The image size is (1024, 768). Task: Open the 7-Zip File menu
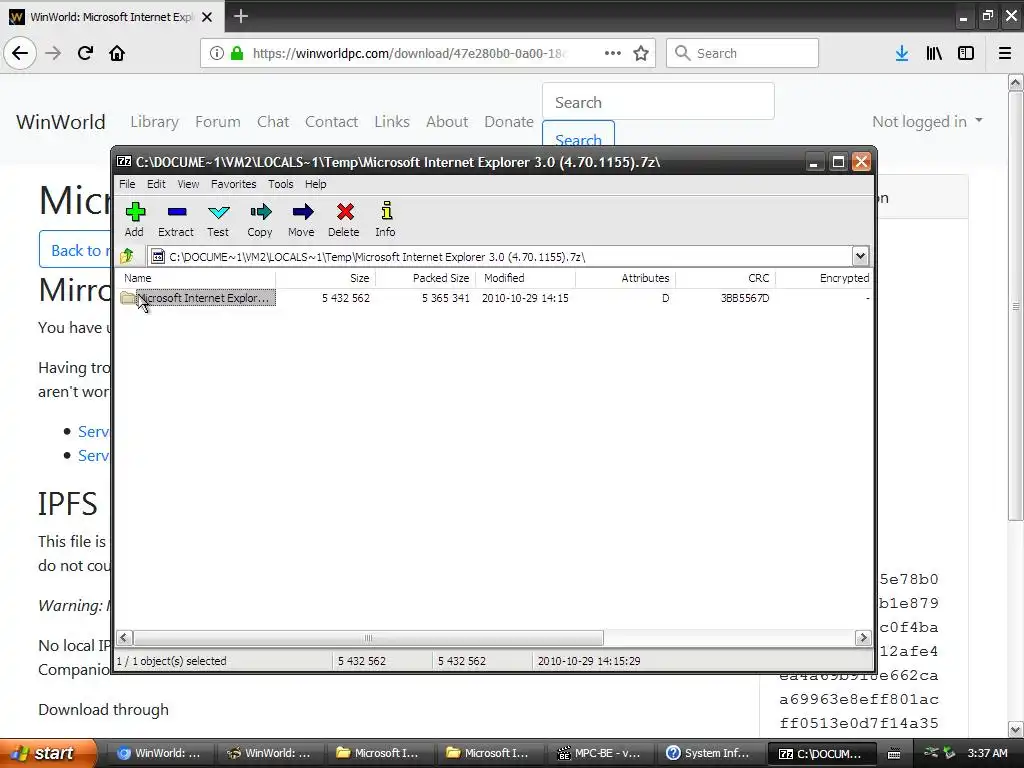(127, 184)
